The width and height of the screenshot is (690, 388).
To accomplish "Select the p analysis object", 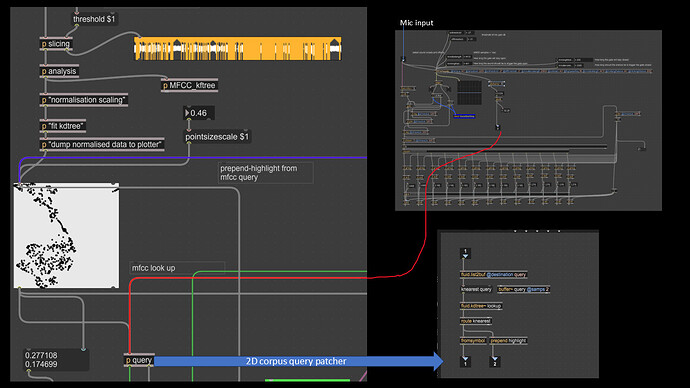I will 59,71.
